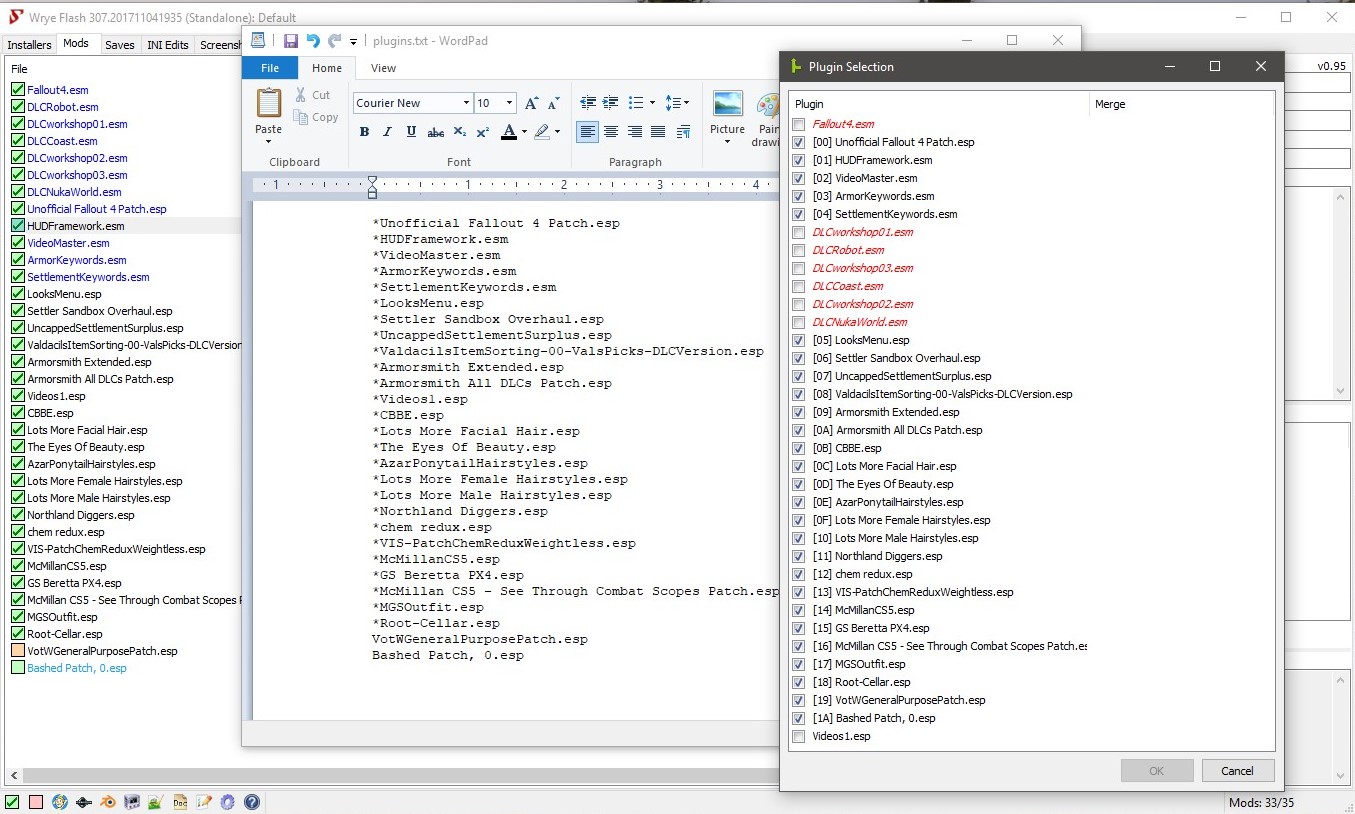
Task: Uncheck CBBE.esp in Wrye Flash Mods list
Action: 17,413
